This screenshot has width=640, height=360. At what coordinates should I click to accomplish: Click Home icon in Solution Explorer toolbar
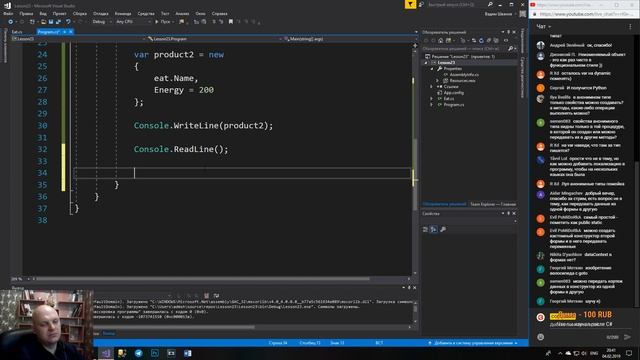pos(440,40)
